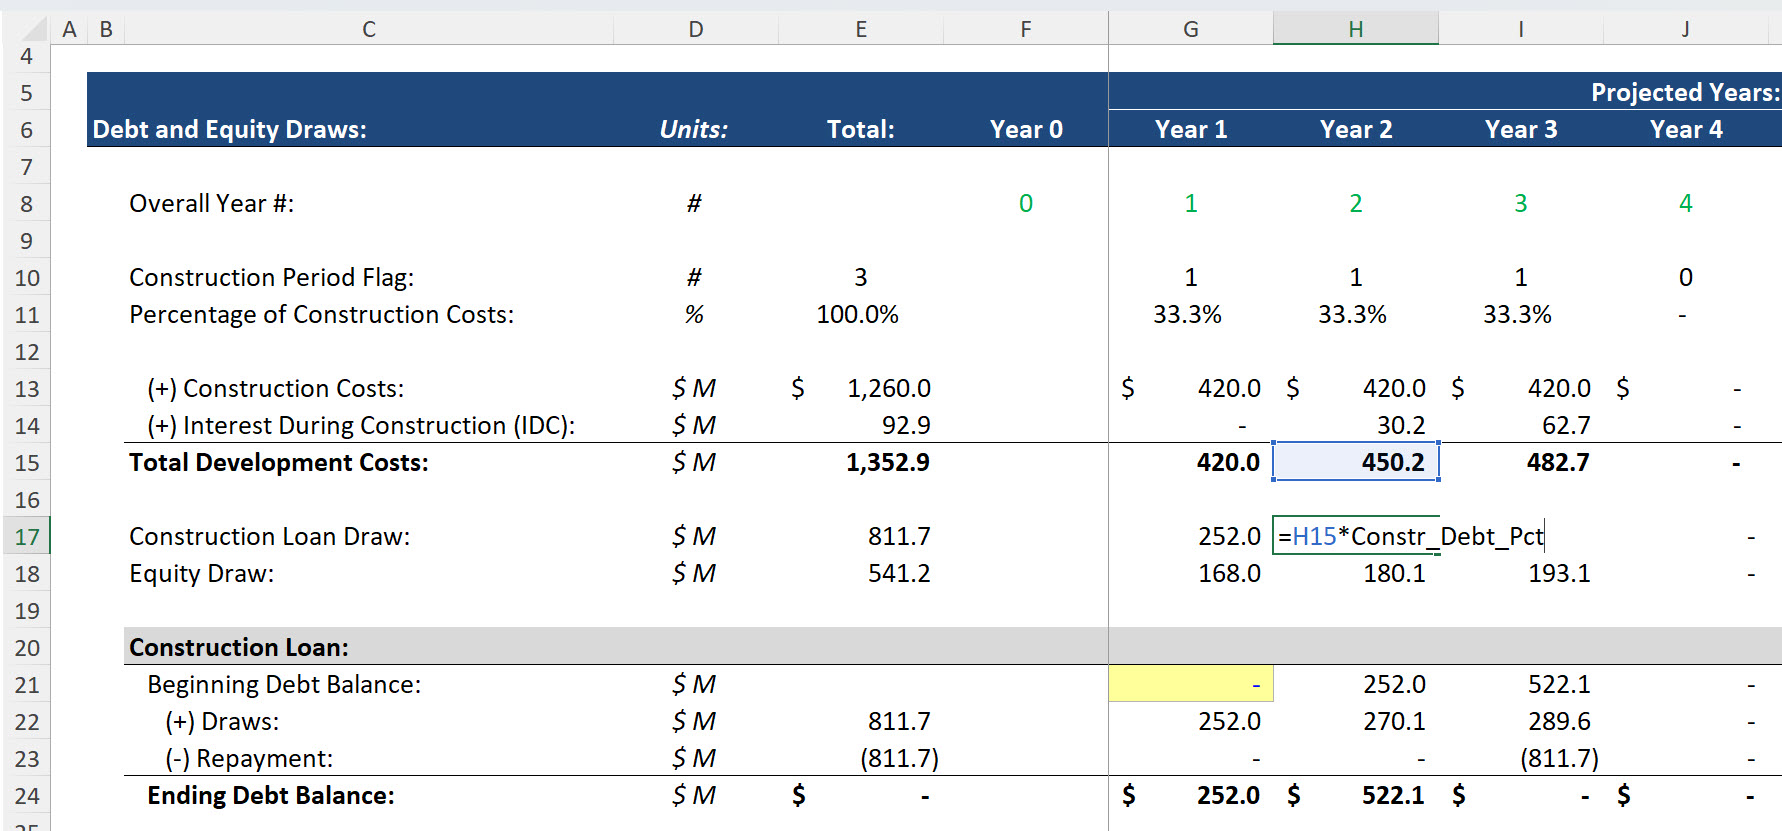Image resolution: width=1782 pixels, height=831 pixels.
Task: Click the "Year 3" heading cell
Action: (1521, 130)
